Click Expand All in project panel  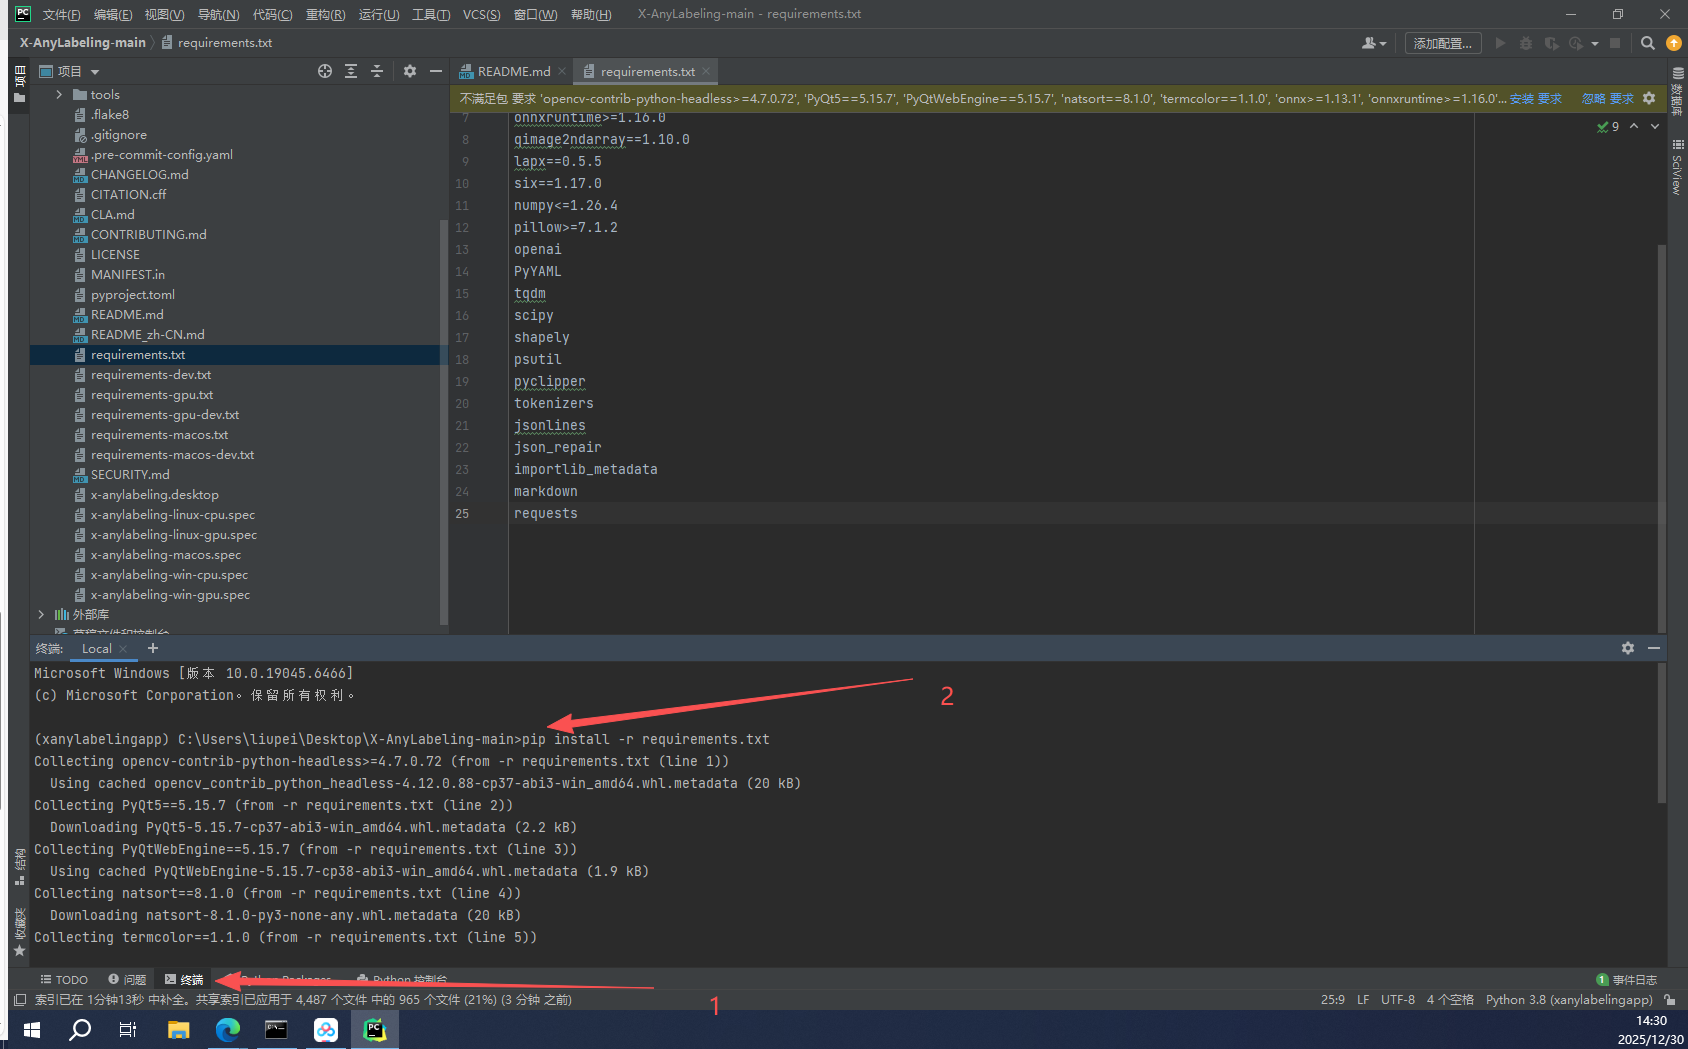351,71
